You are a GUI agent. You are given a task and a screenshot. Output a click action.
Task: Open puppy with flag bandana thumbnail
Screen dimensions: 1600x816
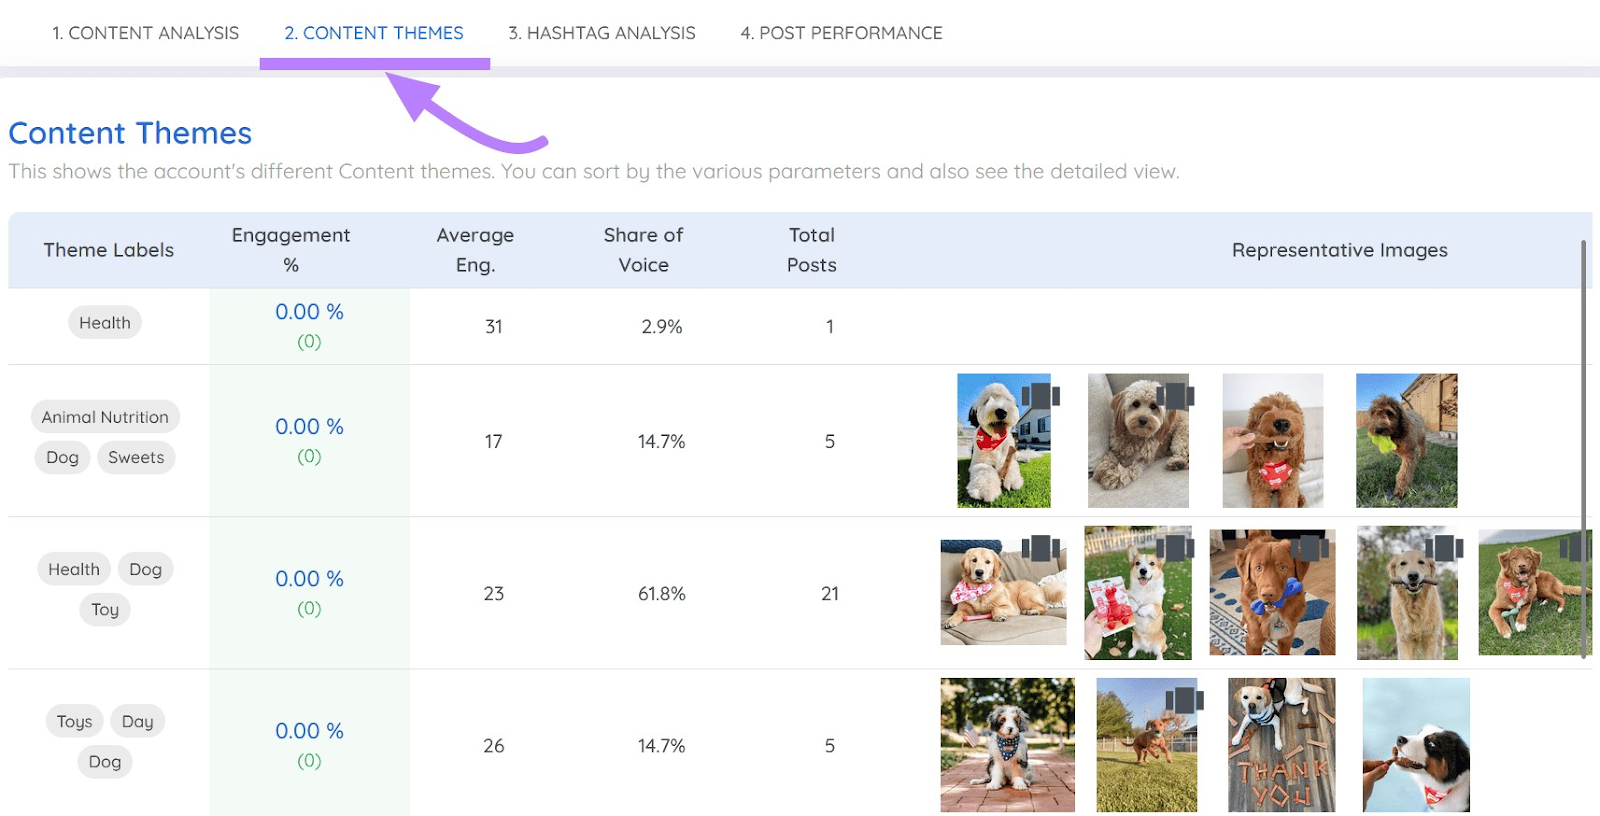[1007, 745]
